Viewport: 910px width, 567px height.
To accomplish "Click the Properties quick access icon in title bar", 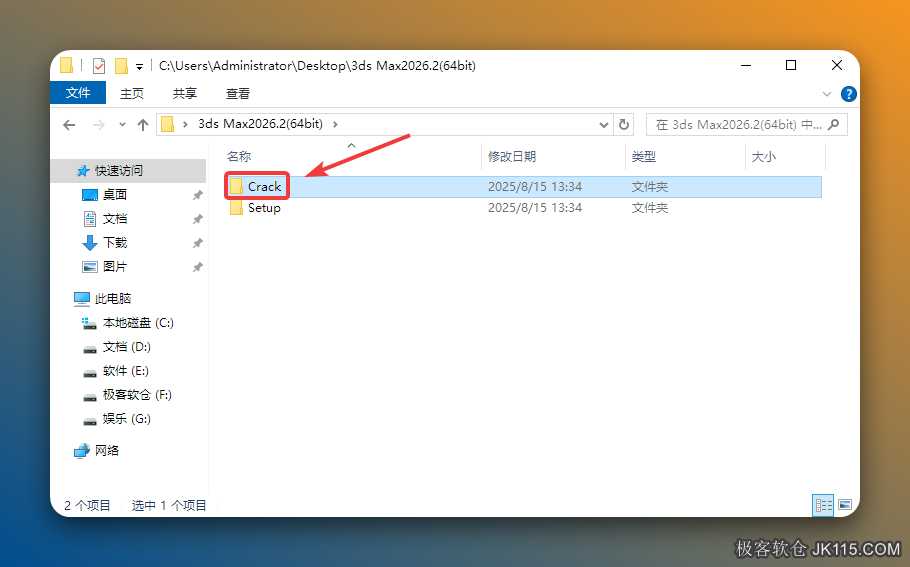I will click(x=99, y=66).
